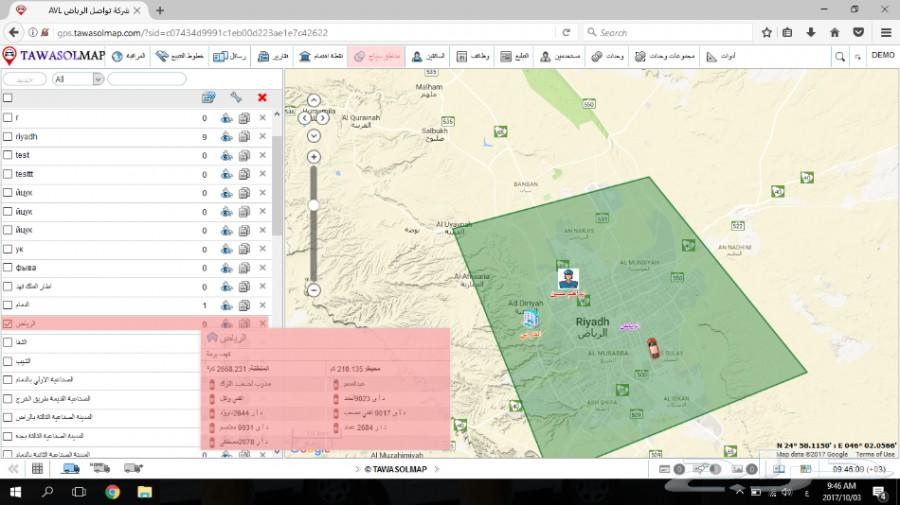Click the units icon in the test row
The image size is (900, 505).
pyautogui.click(x=226, y=156)
